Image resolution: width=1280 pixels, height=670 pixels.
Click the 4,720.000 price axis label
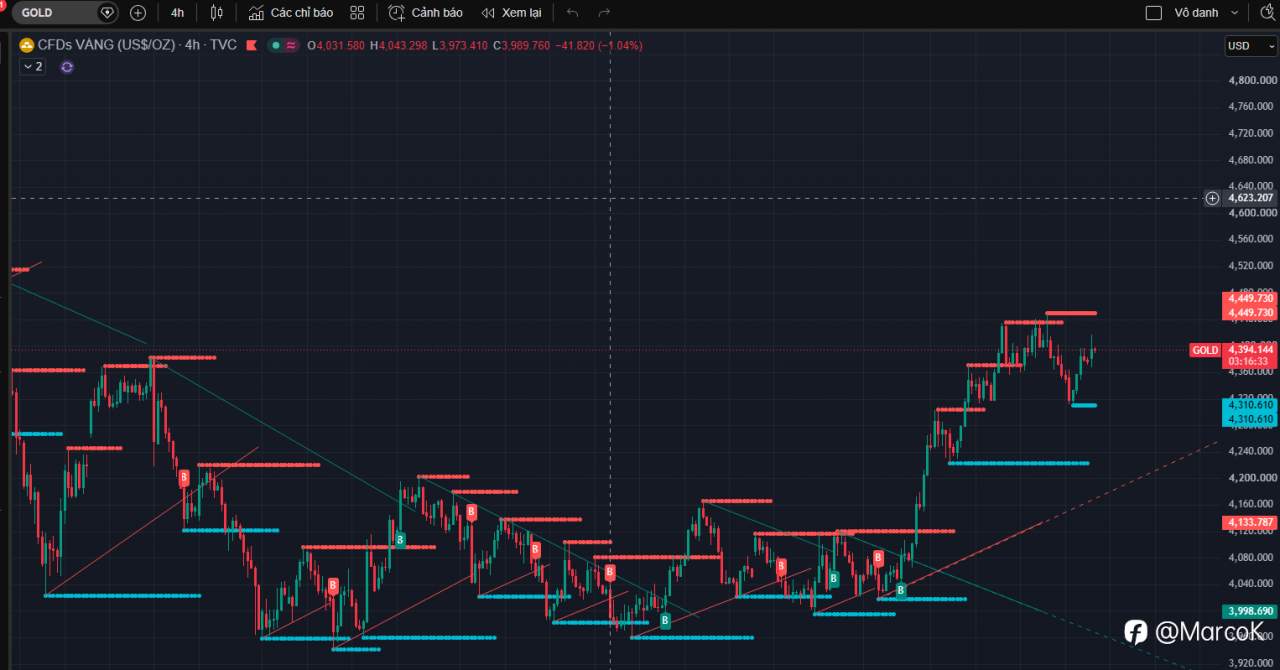1251,133
